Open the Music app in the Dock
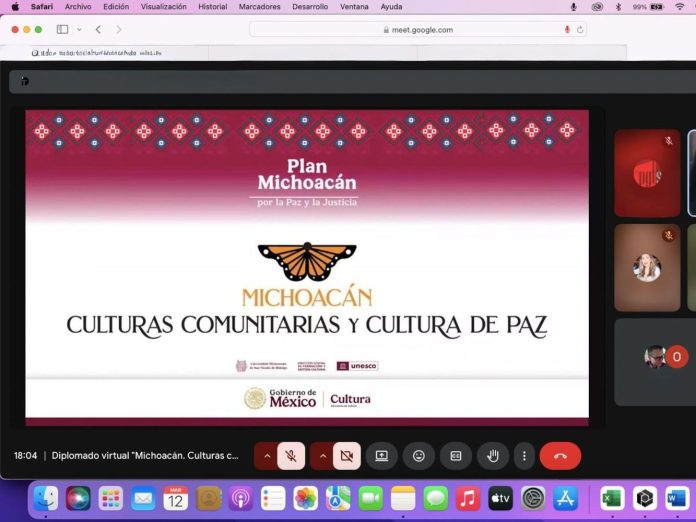This screenshot has width=696, height=522. [x=468, y=498]
